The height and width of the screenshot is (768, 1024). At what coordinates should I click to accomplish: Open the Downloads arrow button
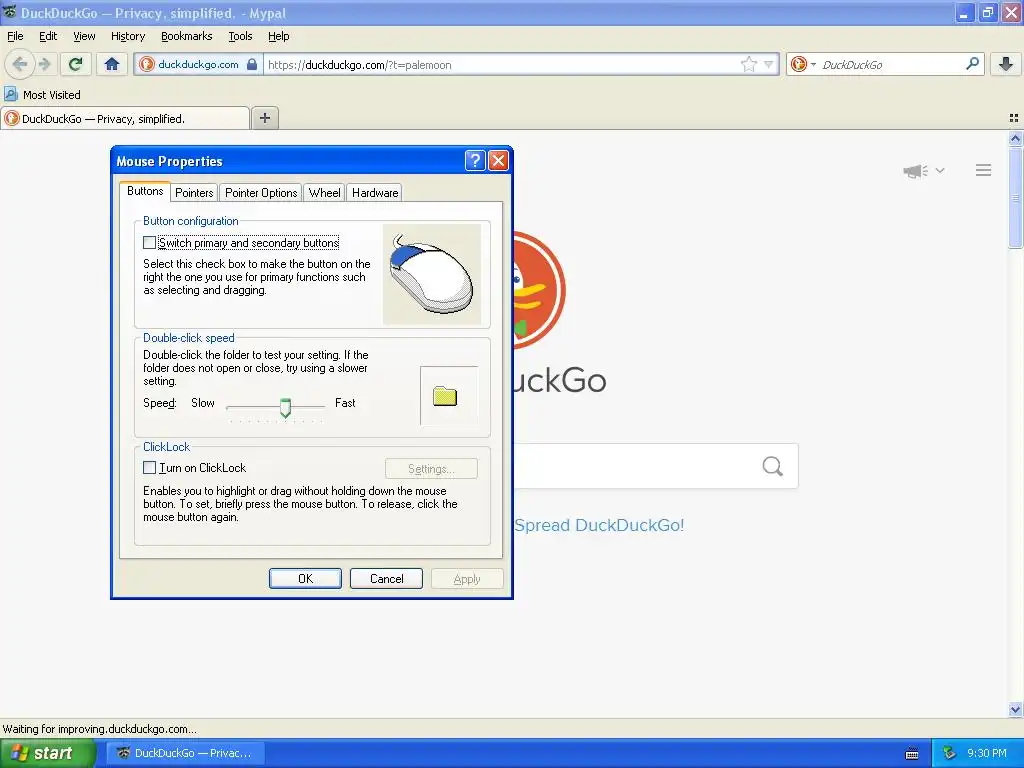coord(1006,64)
